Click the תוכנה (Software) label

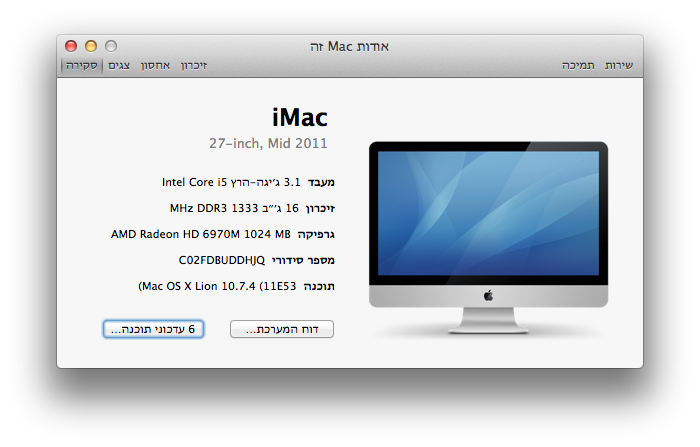319,286
